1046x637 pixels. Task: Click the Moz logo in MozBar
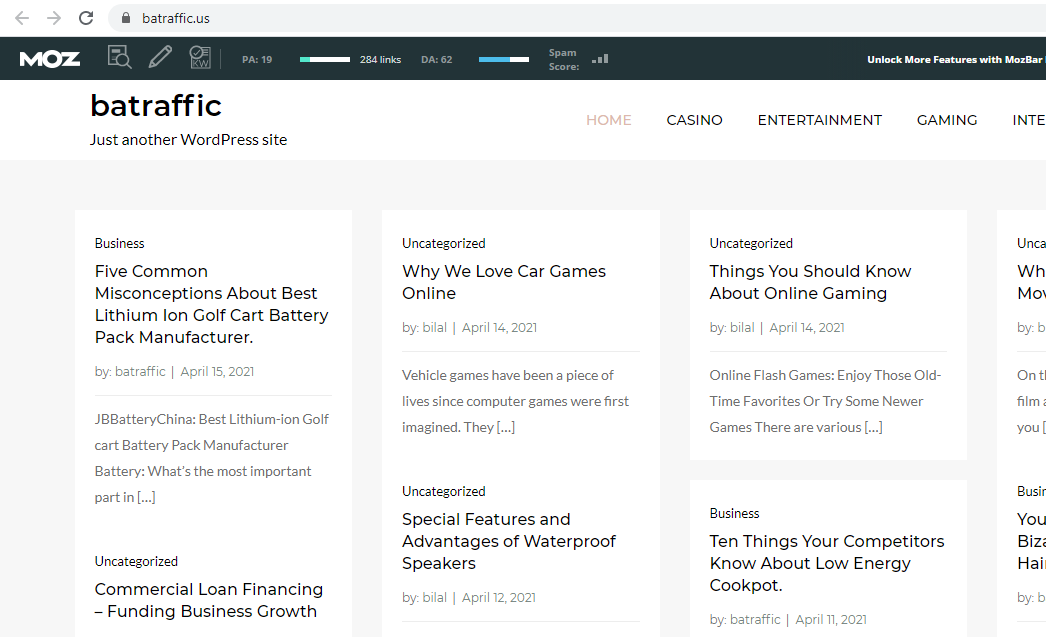[x=50, y=59]
